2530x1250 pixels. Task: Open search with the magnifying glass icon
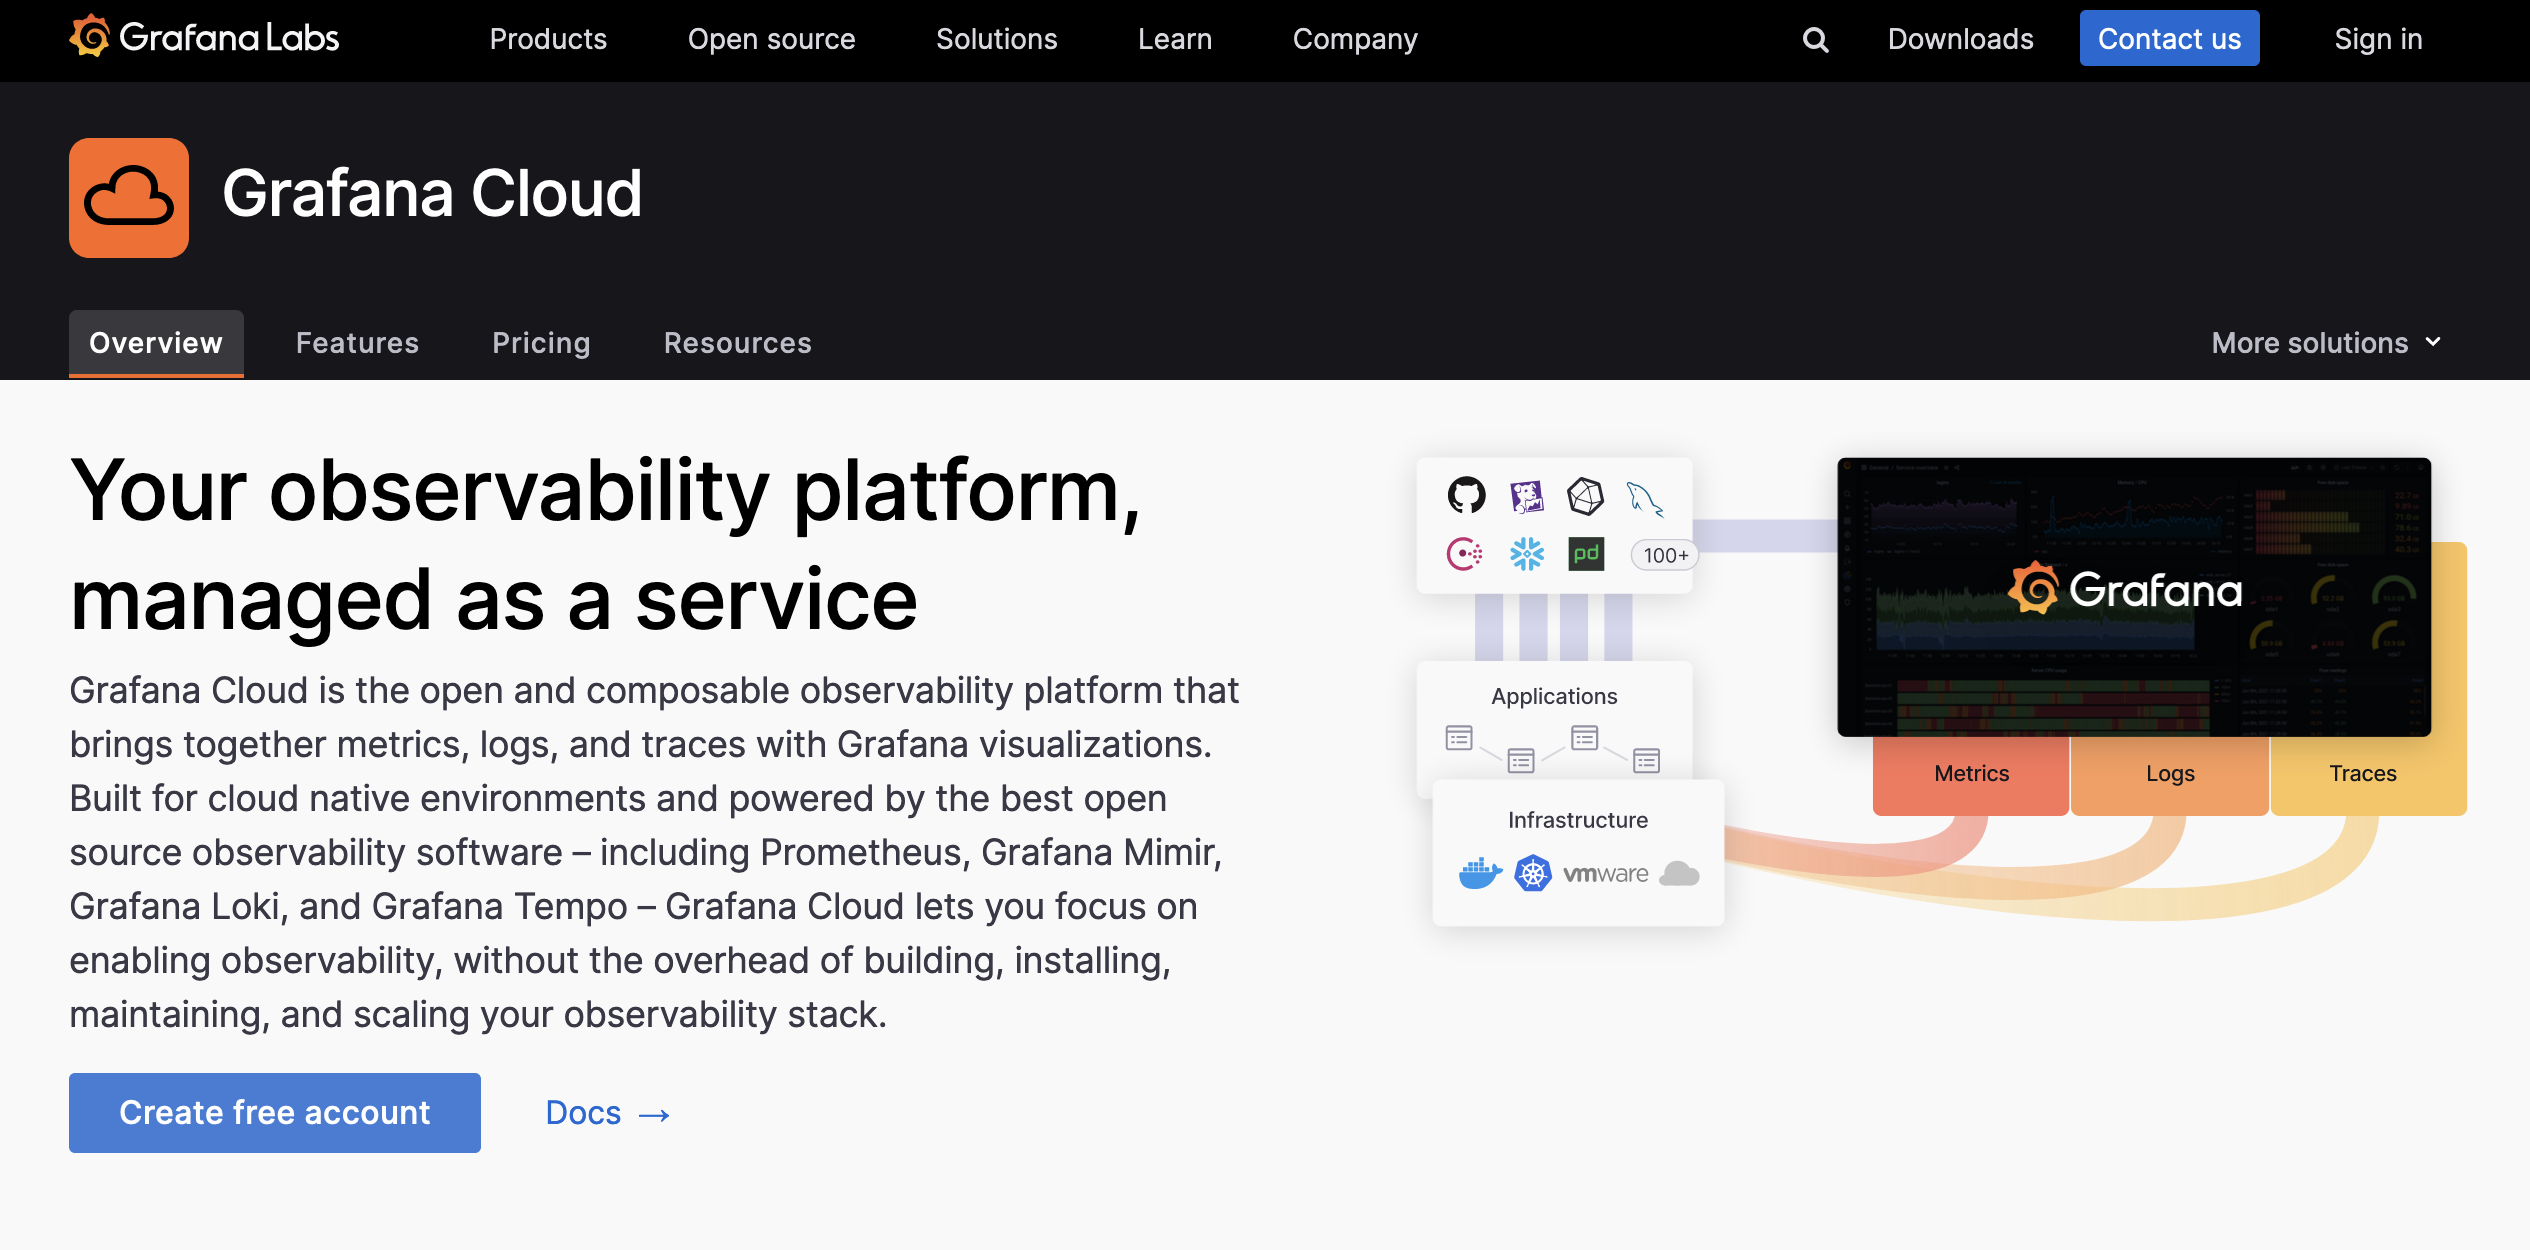pos(1814,39)
